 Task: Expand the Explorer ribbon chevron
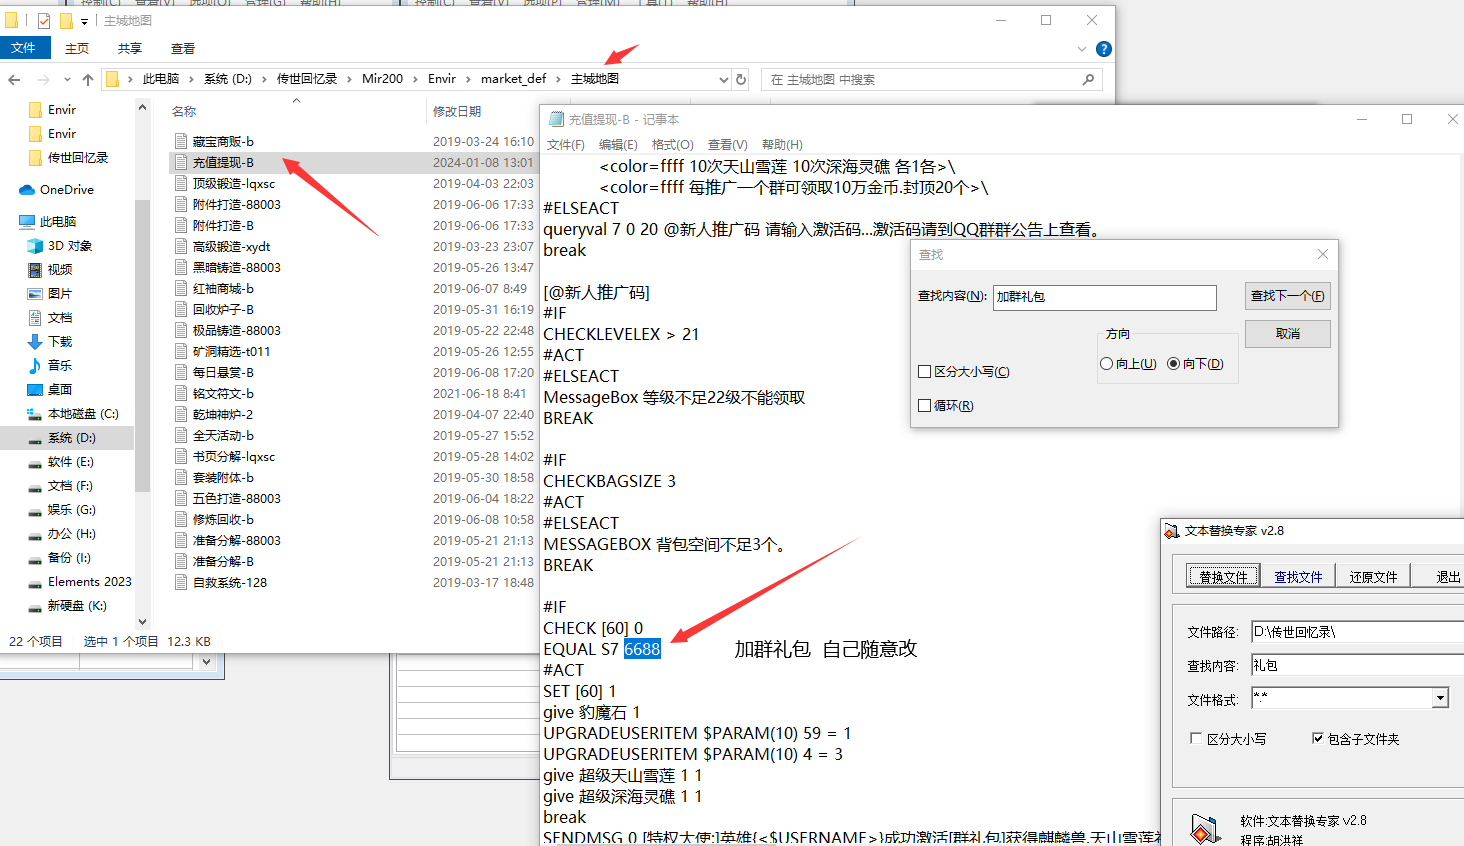[x=1082, y=49]
